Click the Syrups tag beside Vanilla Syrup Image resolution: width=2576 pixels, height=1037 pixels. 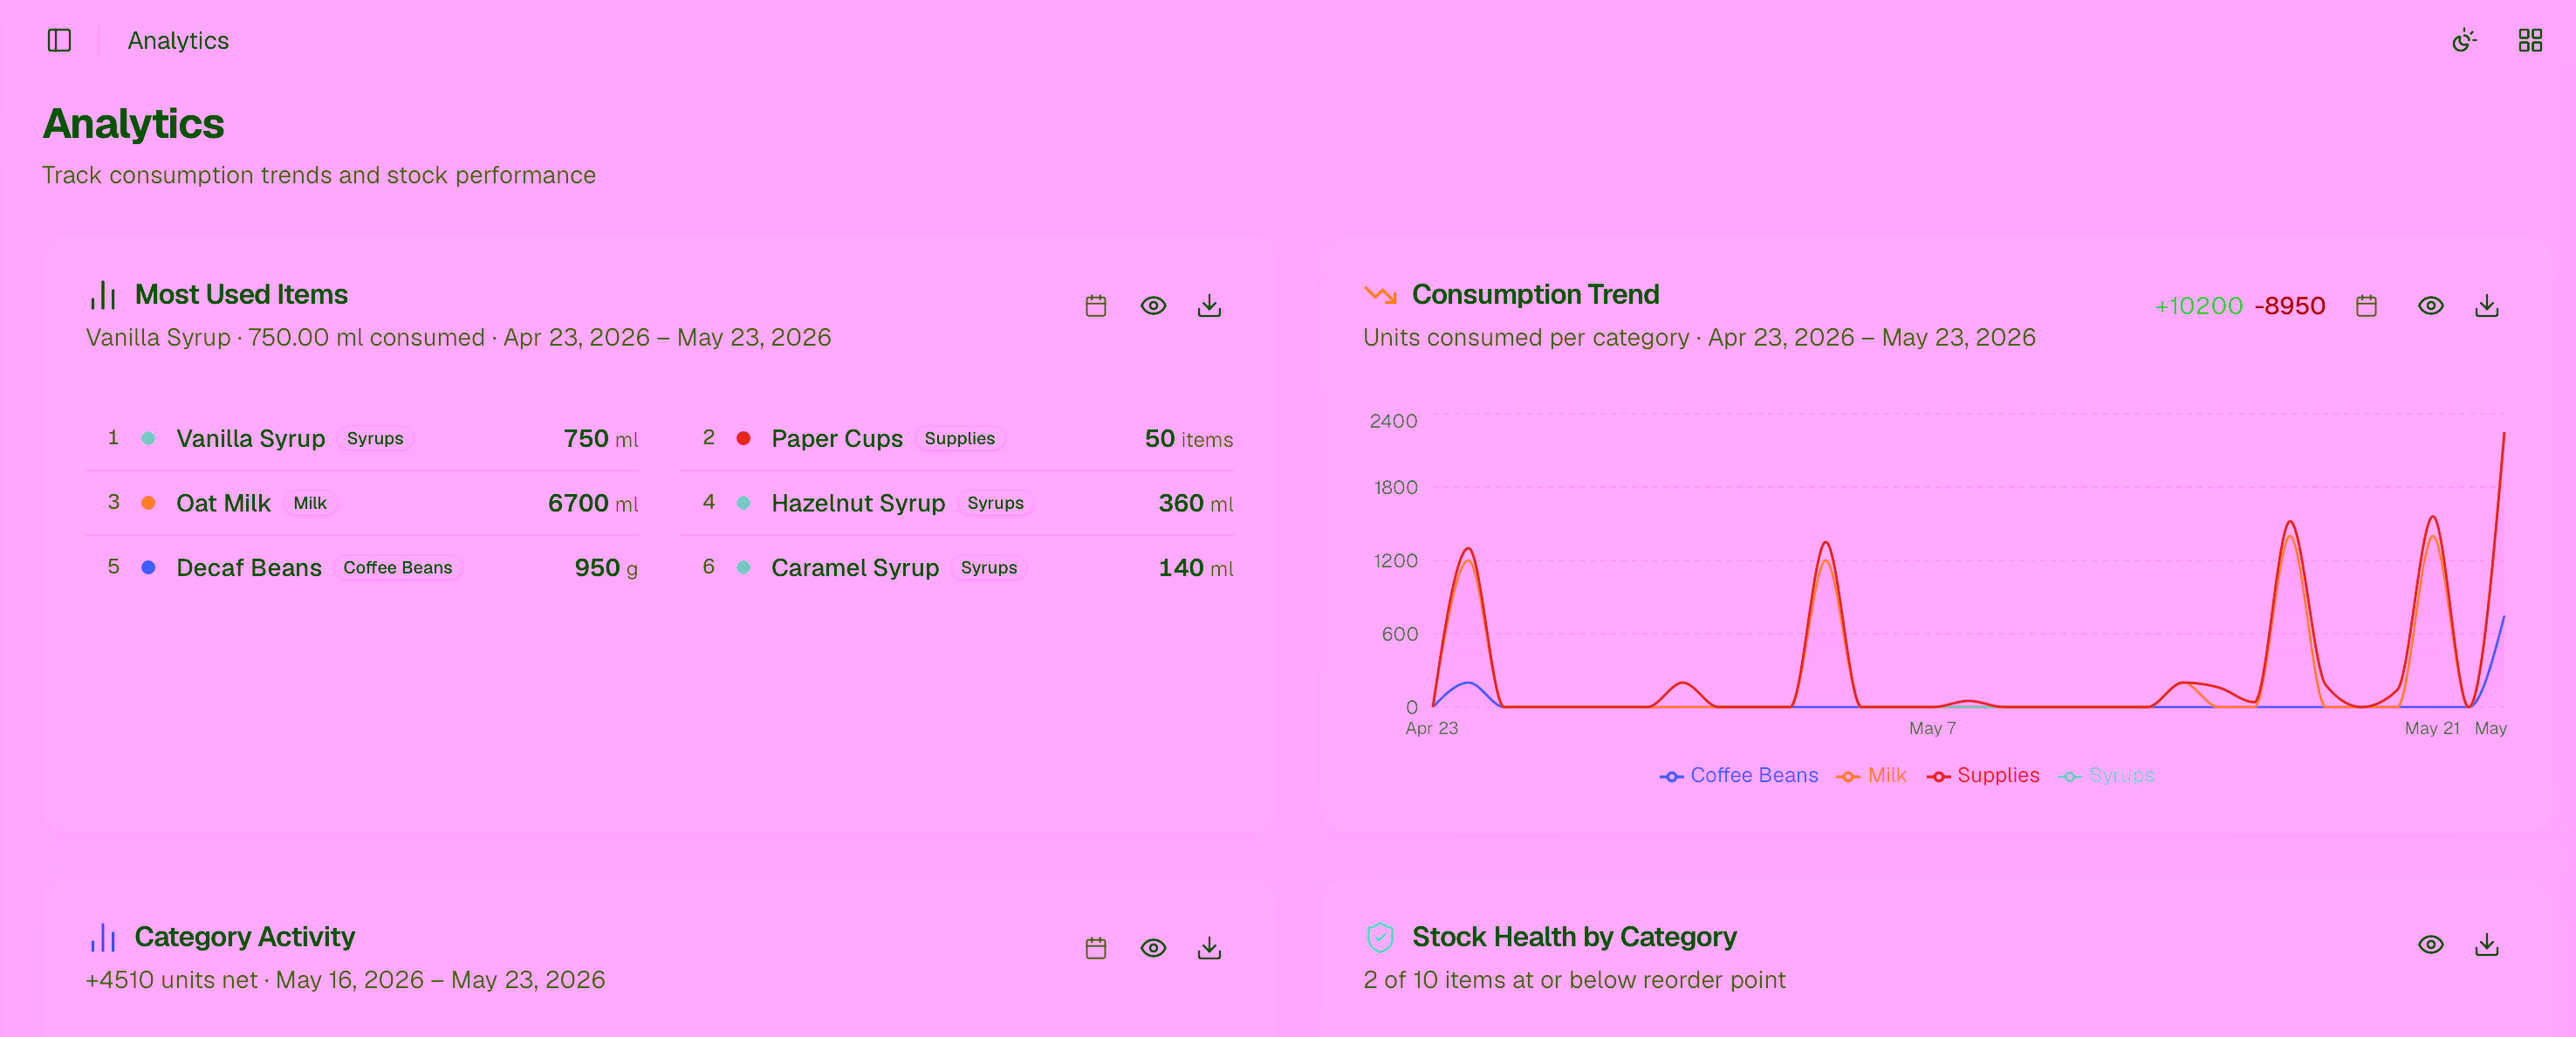[375, 438]
